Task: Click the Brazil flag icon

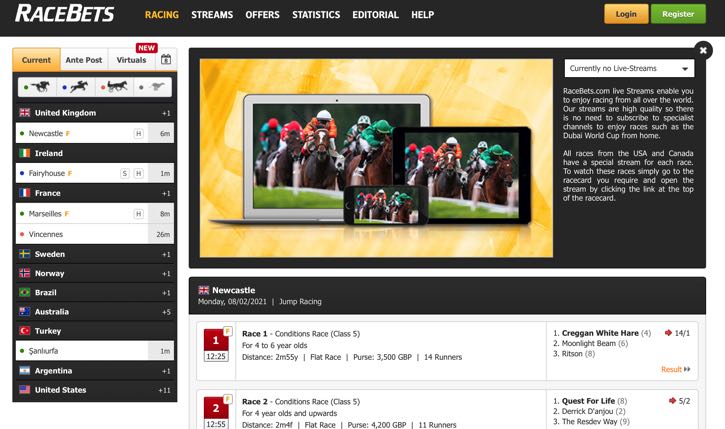Action: 25,292
